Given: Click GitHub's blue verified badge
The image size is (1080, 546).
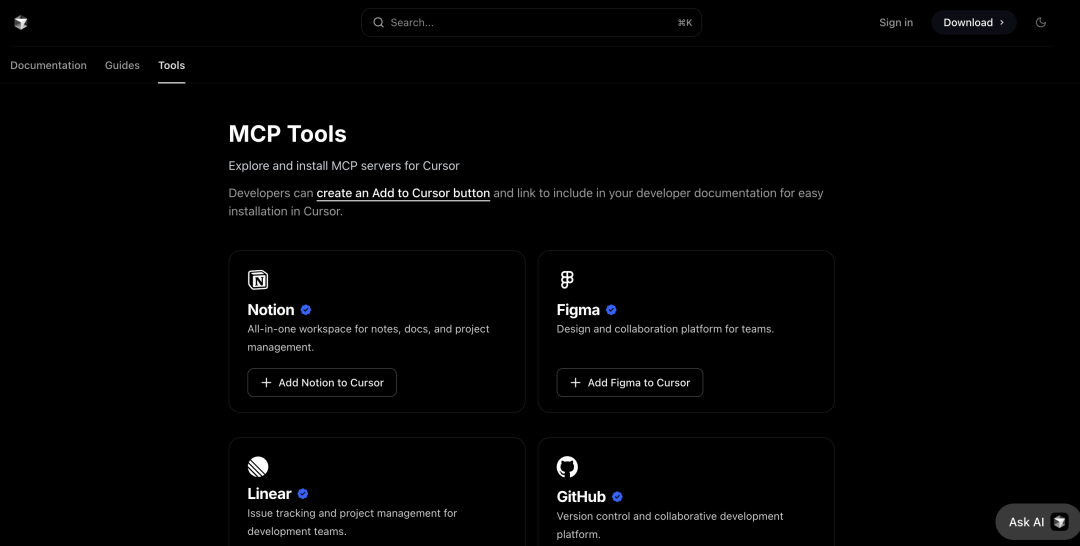Looking at the screenshot, I should point(617,497).
